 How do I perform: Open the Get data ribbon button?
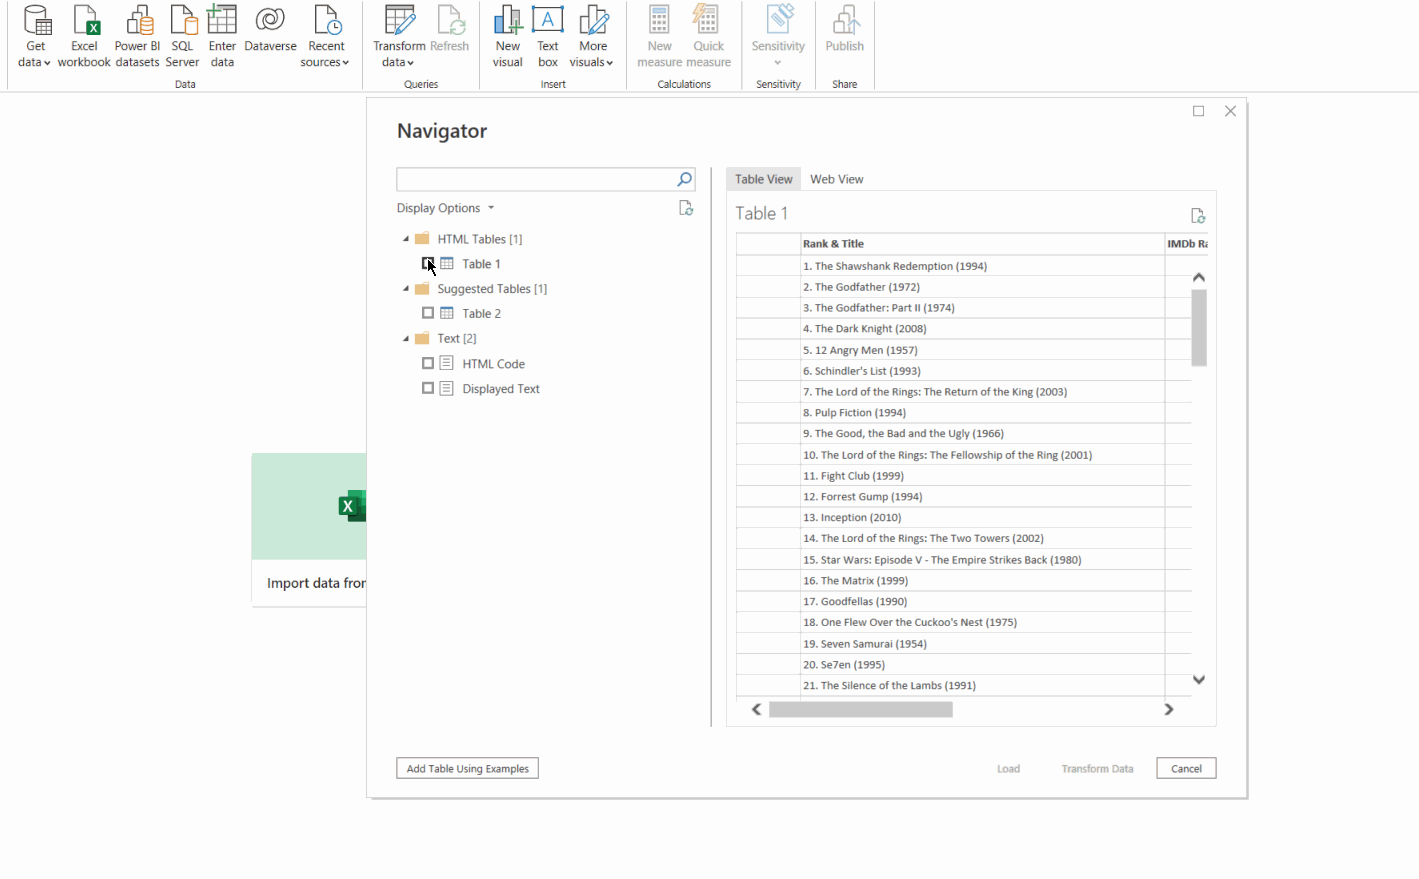(36, 37)
